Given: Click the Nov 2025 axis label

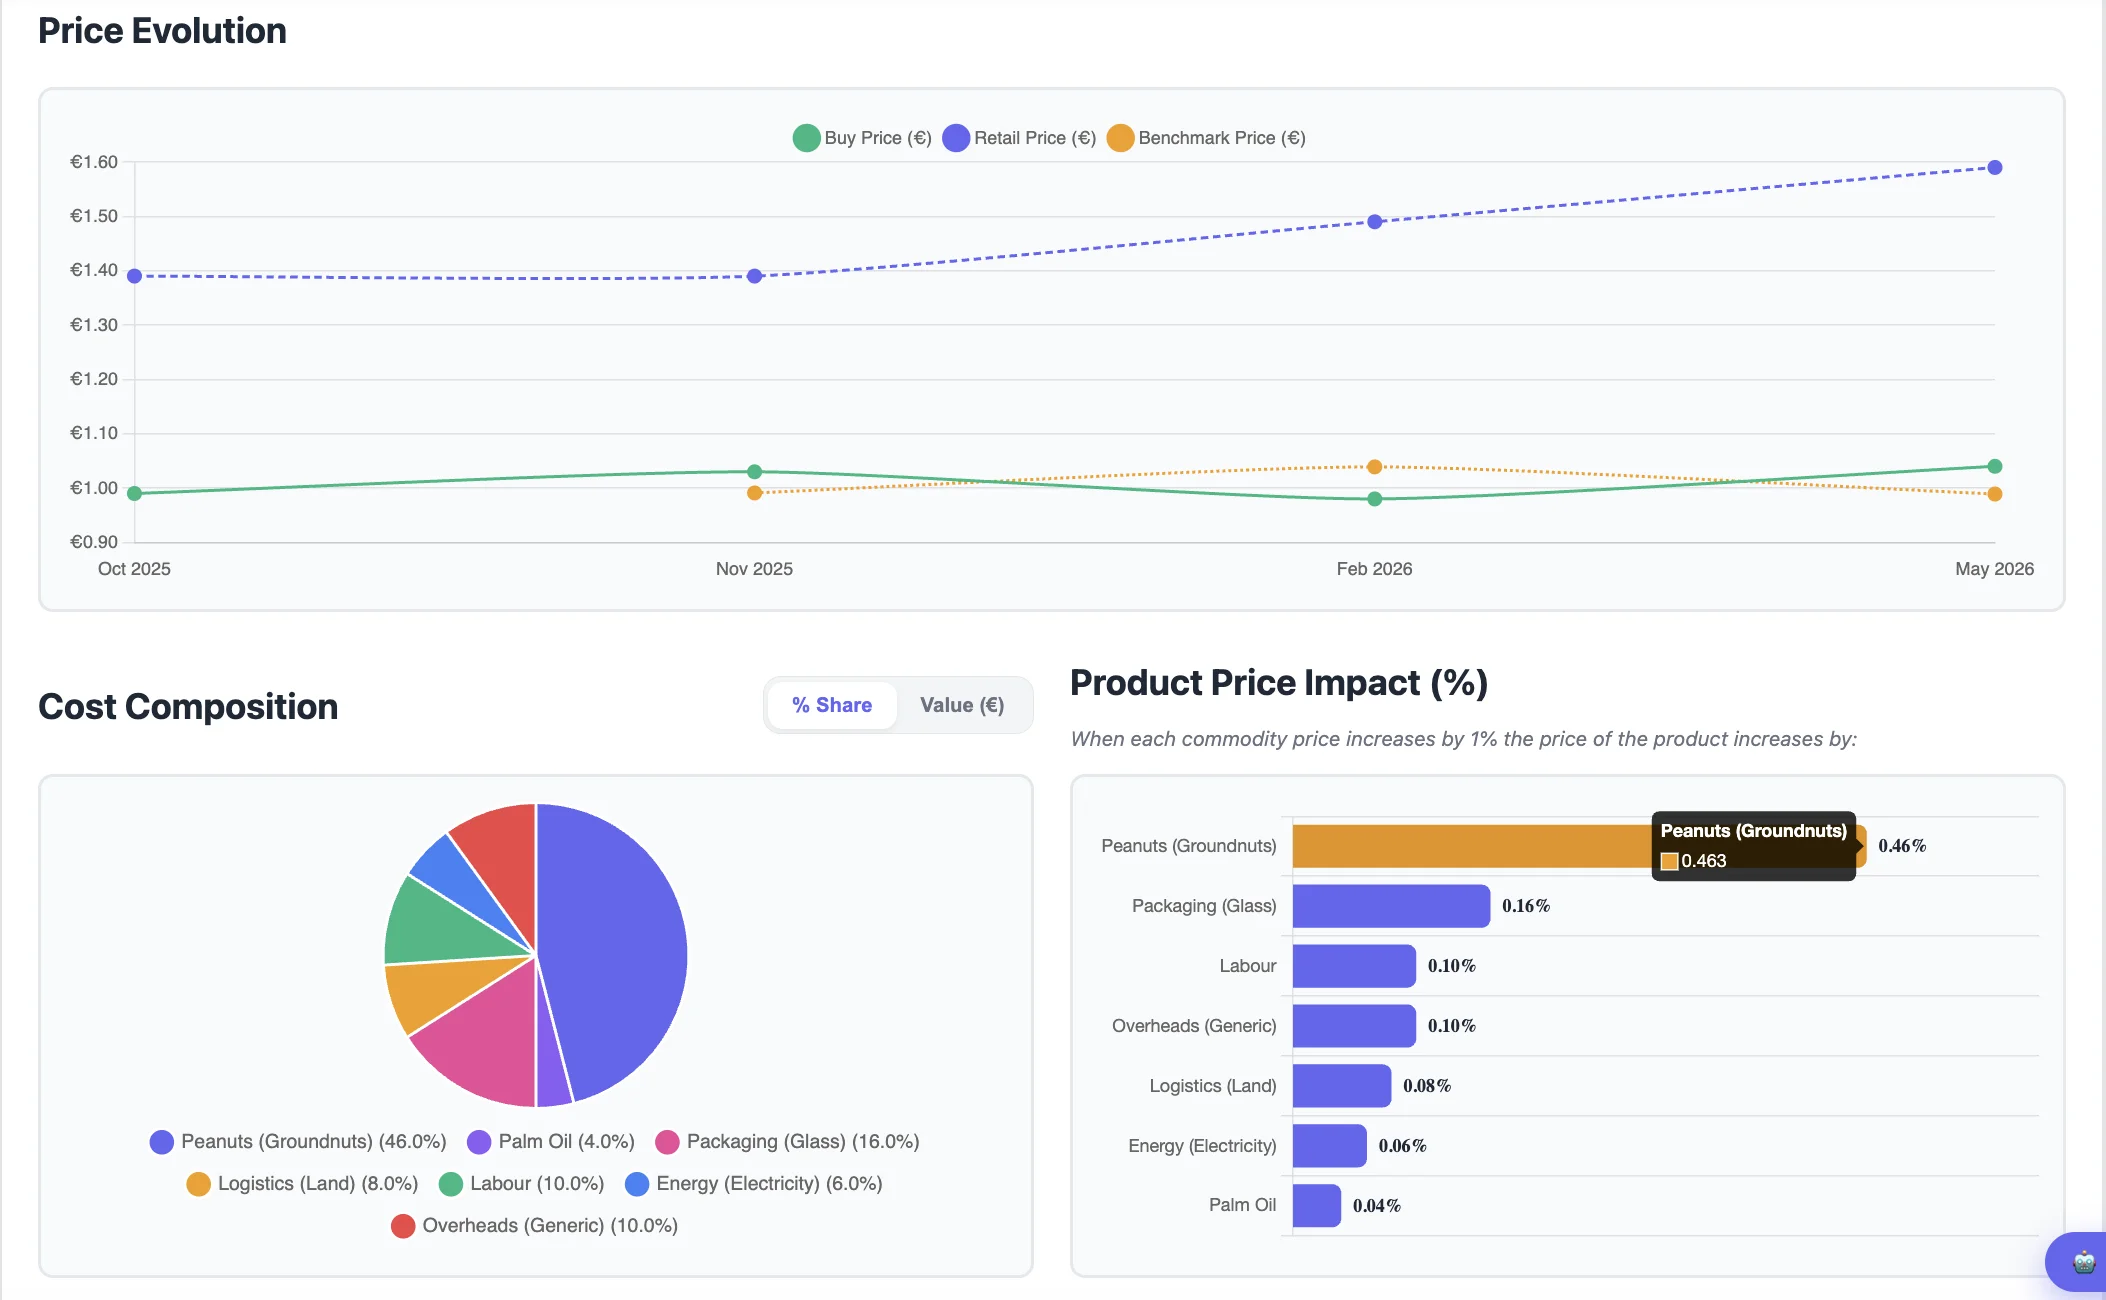Looking at the screenshot, I should coord(754,569).
